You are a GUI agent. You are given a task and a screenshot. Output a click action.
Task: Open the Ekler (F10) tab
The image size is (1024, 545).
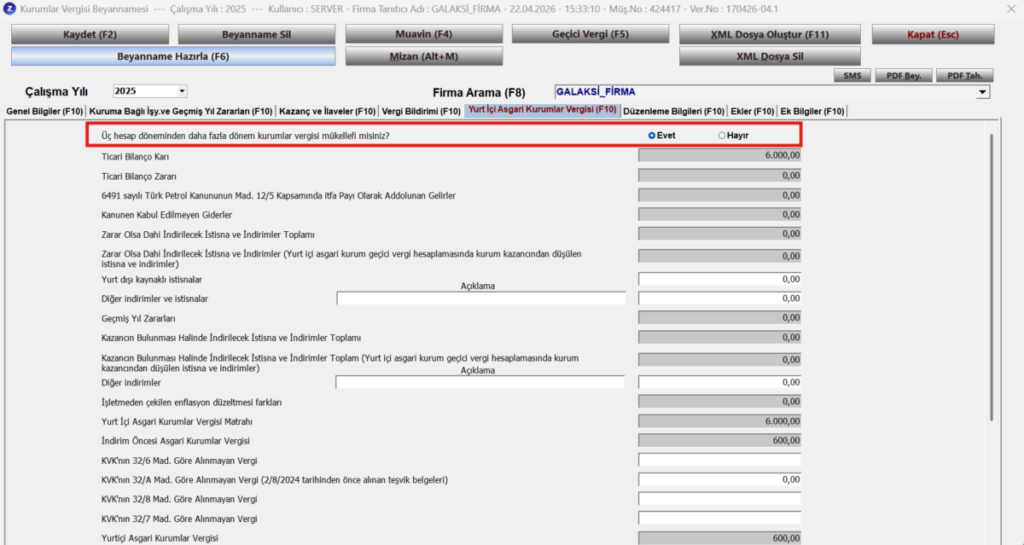pos(752,112)
